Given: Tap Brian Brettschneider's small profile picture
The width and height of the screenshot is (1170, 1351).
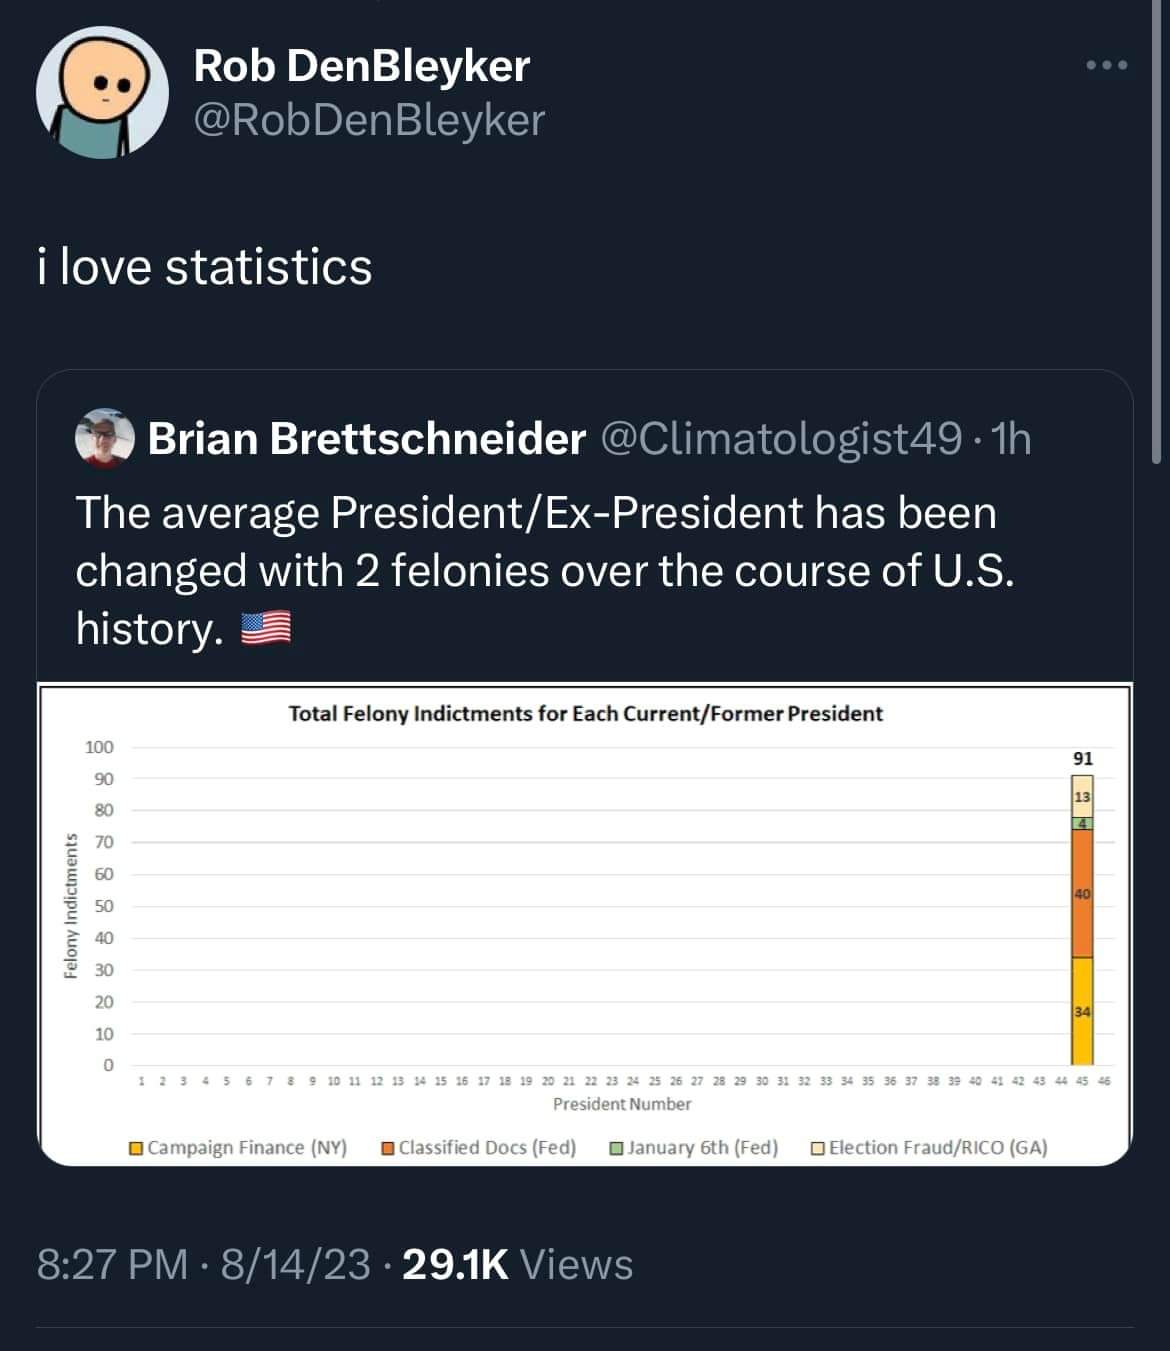Looking at the screenshot, I should pyautogui.click(x=104, y=438).
